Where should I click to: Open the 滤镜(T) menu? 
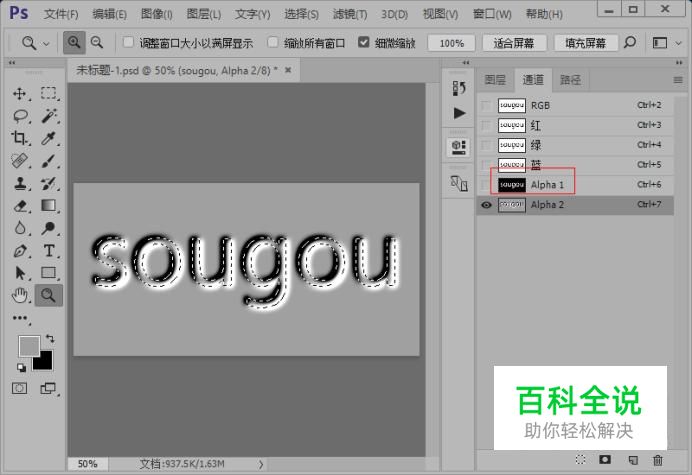click(350, 14)
